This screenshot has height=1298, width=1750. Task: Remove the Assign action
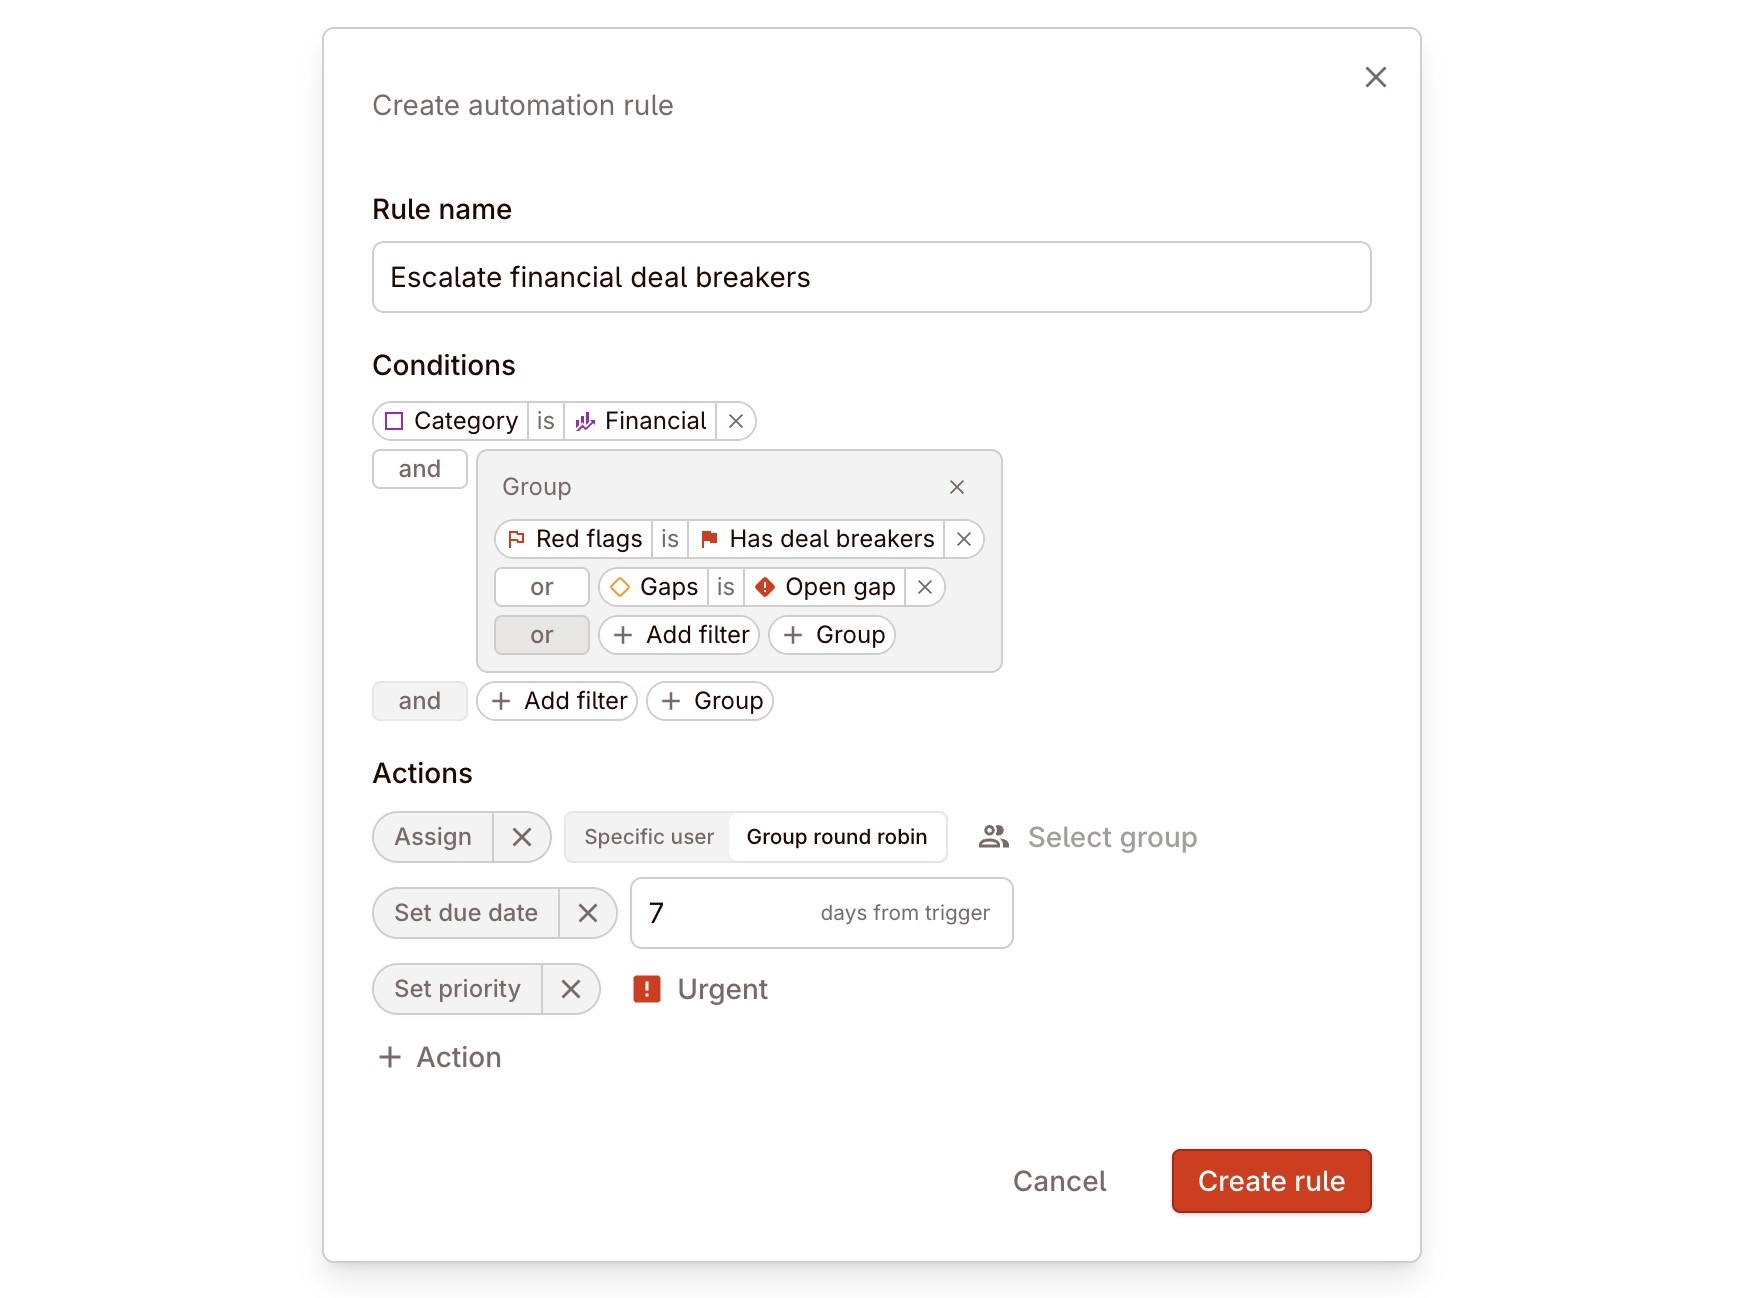(521, 837)
